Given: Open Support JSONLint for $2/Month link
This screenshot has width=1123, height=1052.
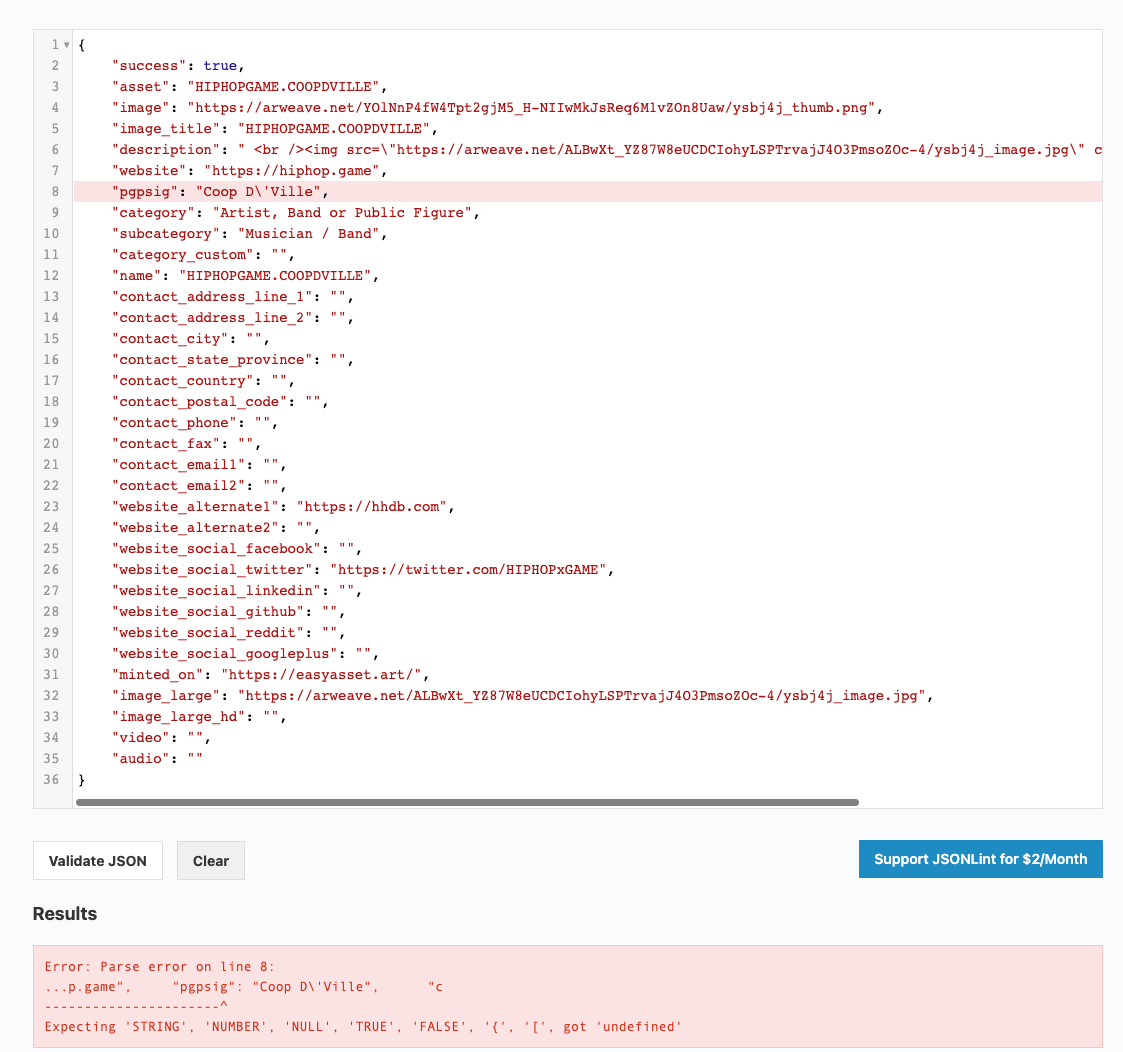Looking at the screenshot, I should click(980, 859).
